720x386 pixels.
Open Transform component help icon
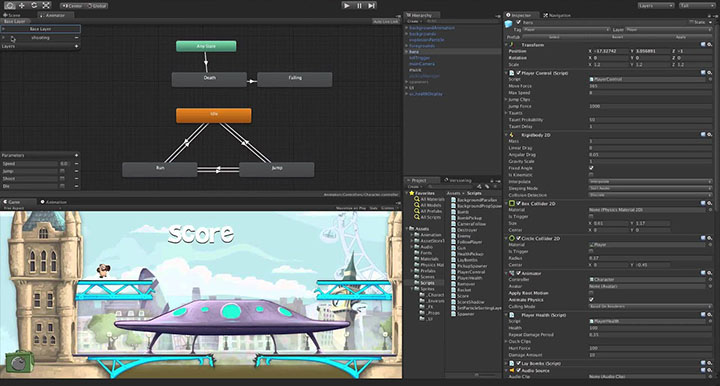coord(703,45)
